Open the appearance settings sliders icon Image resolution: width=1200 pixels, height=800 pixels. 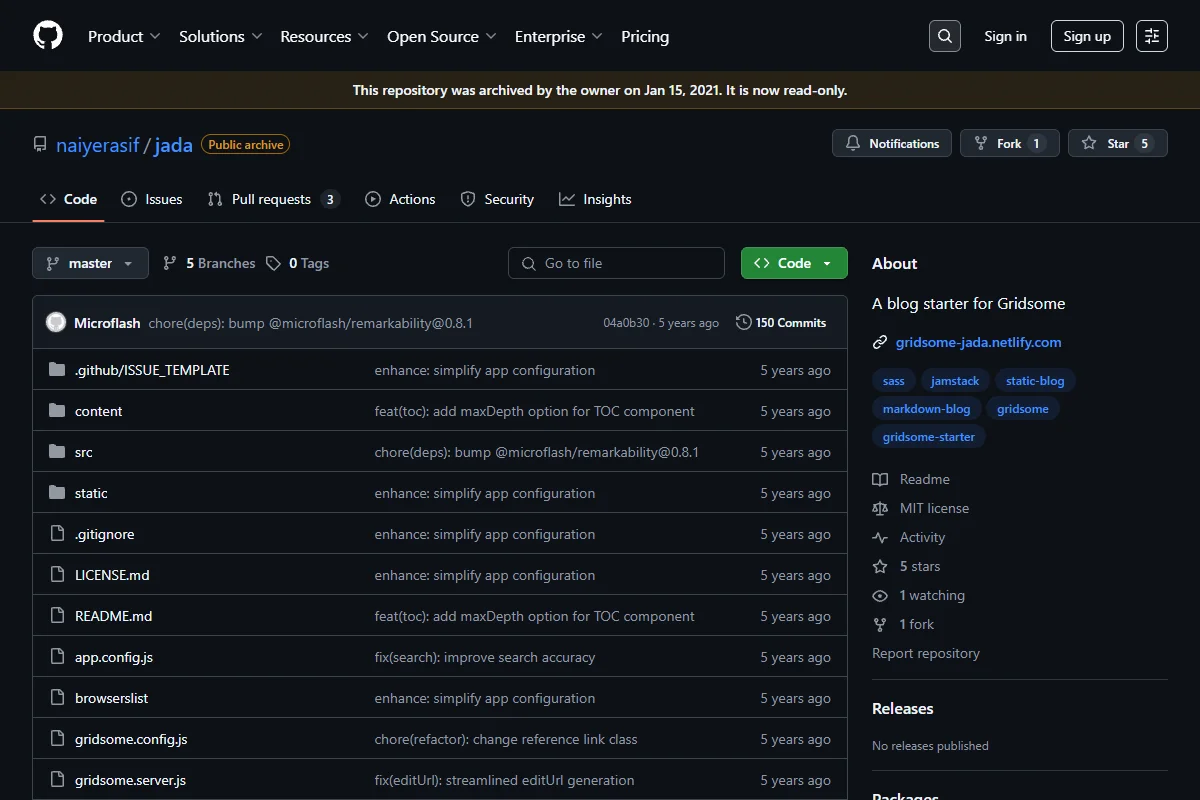click(1152, 36)
